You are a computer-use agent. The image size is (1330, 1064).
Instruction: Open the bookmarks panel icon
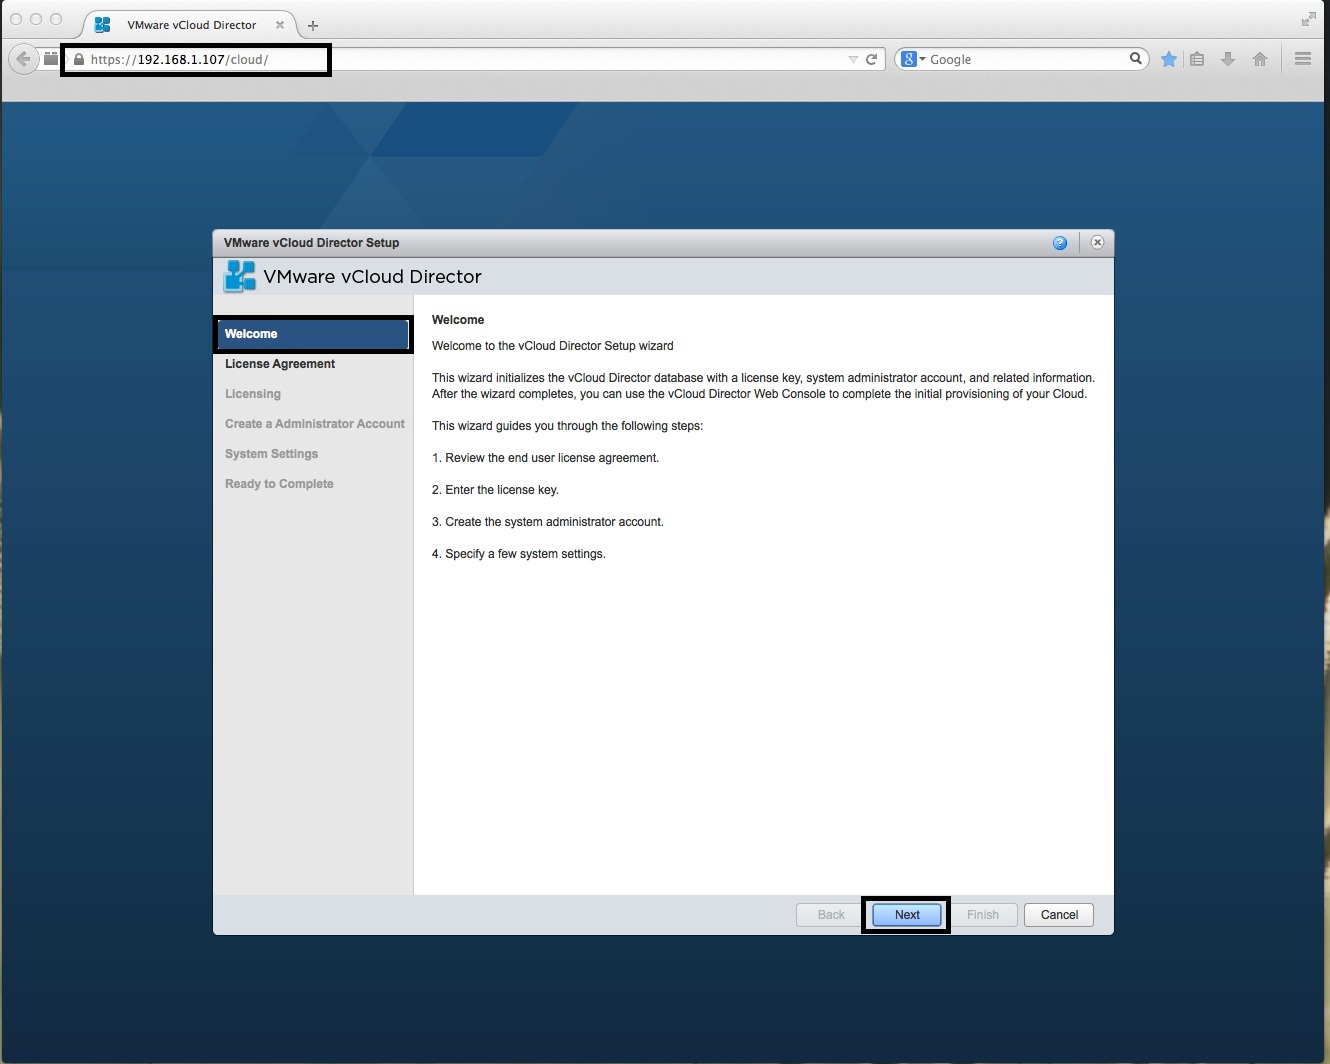pos(1197,59)
